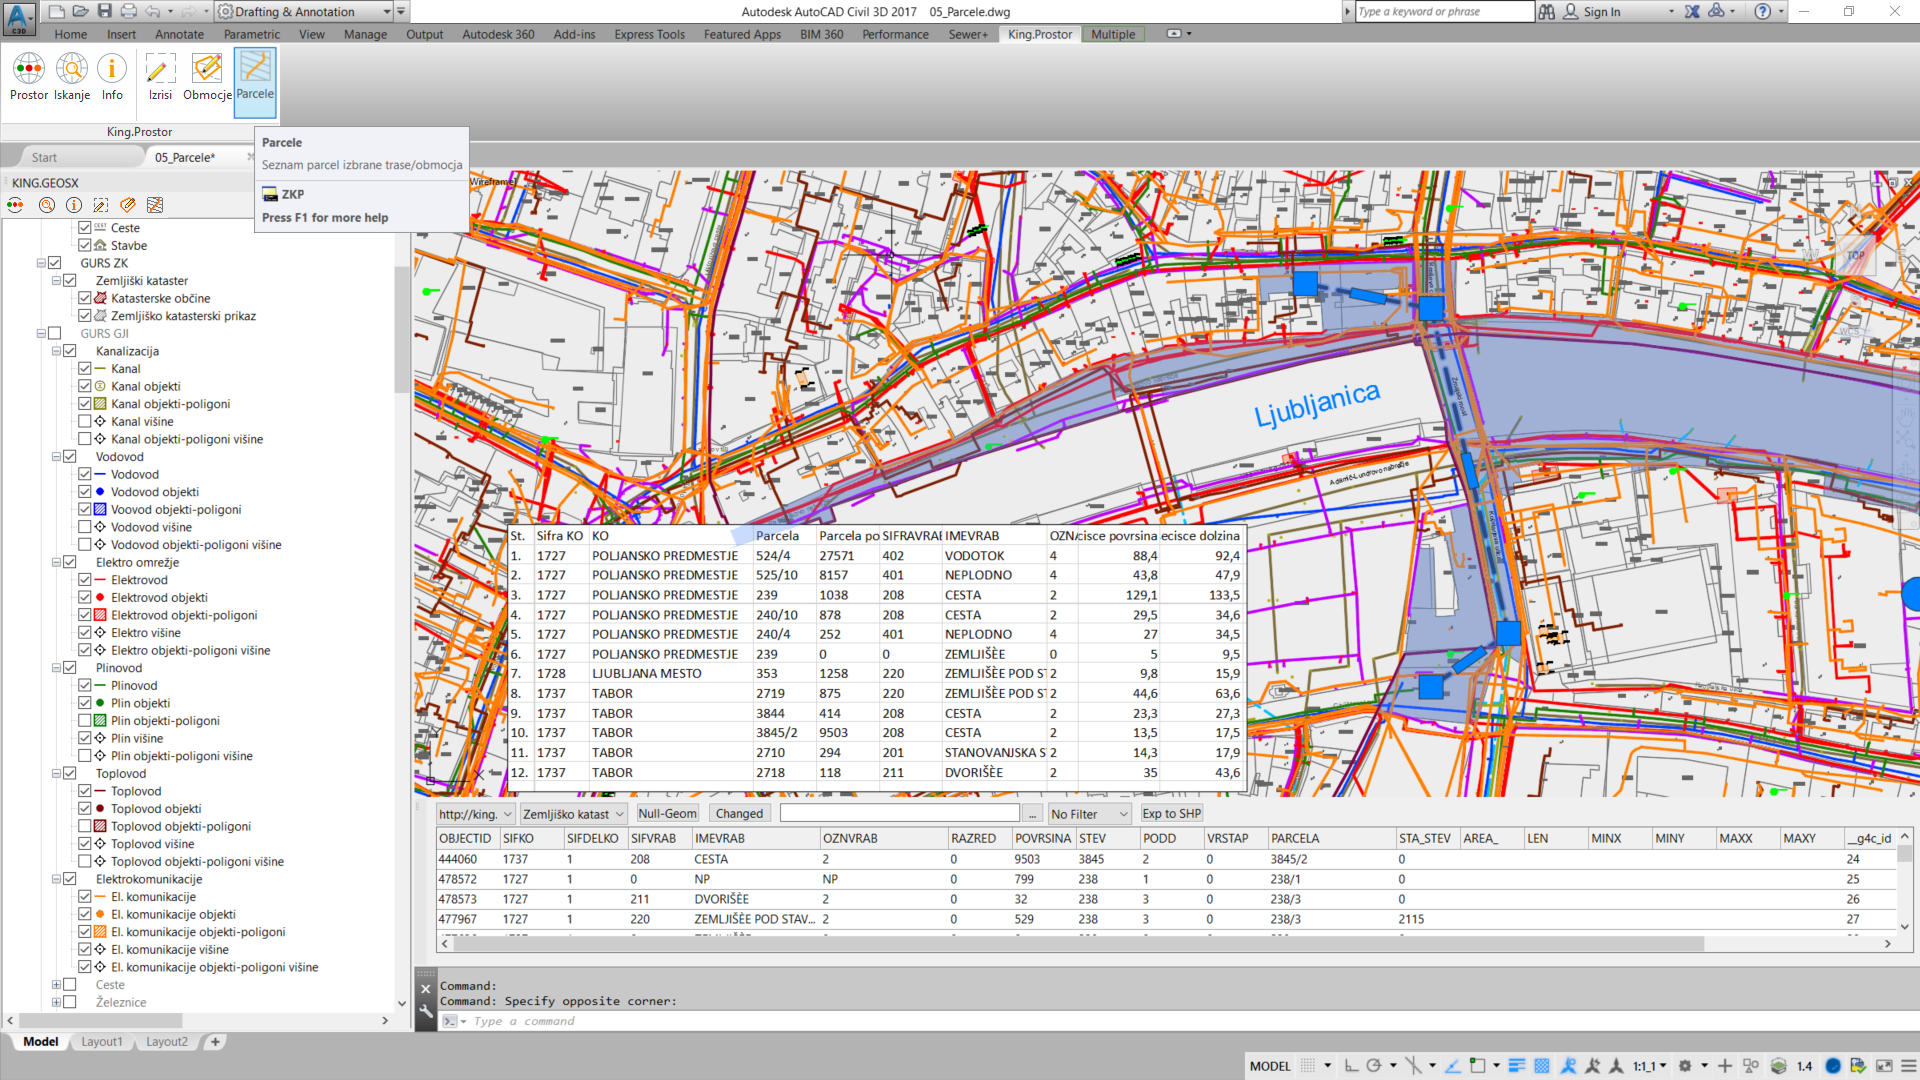Click the Plot printer icon

(x=129, y=11)
